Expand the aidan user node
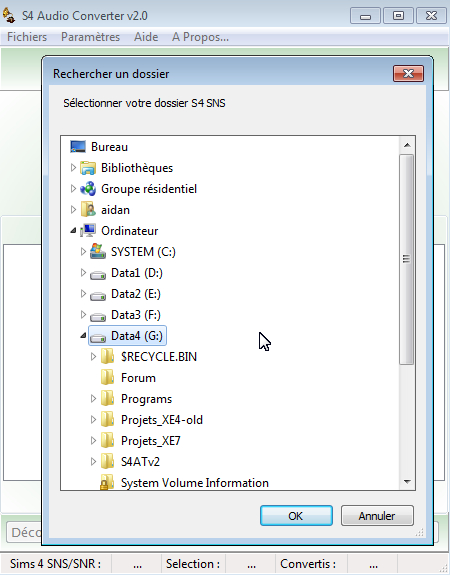450x575 pixels. point(73,209)
